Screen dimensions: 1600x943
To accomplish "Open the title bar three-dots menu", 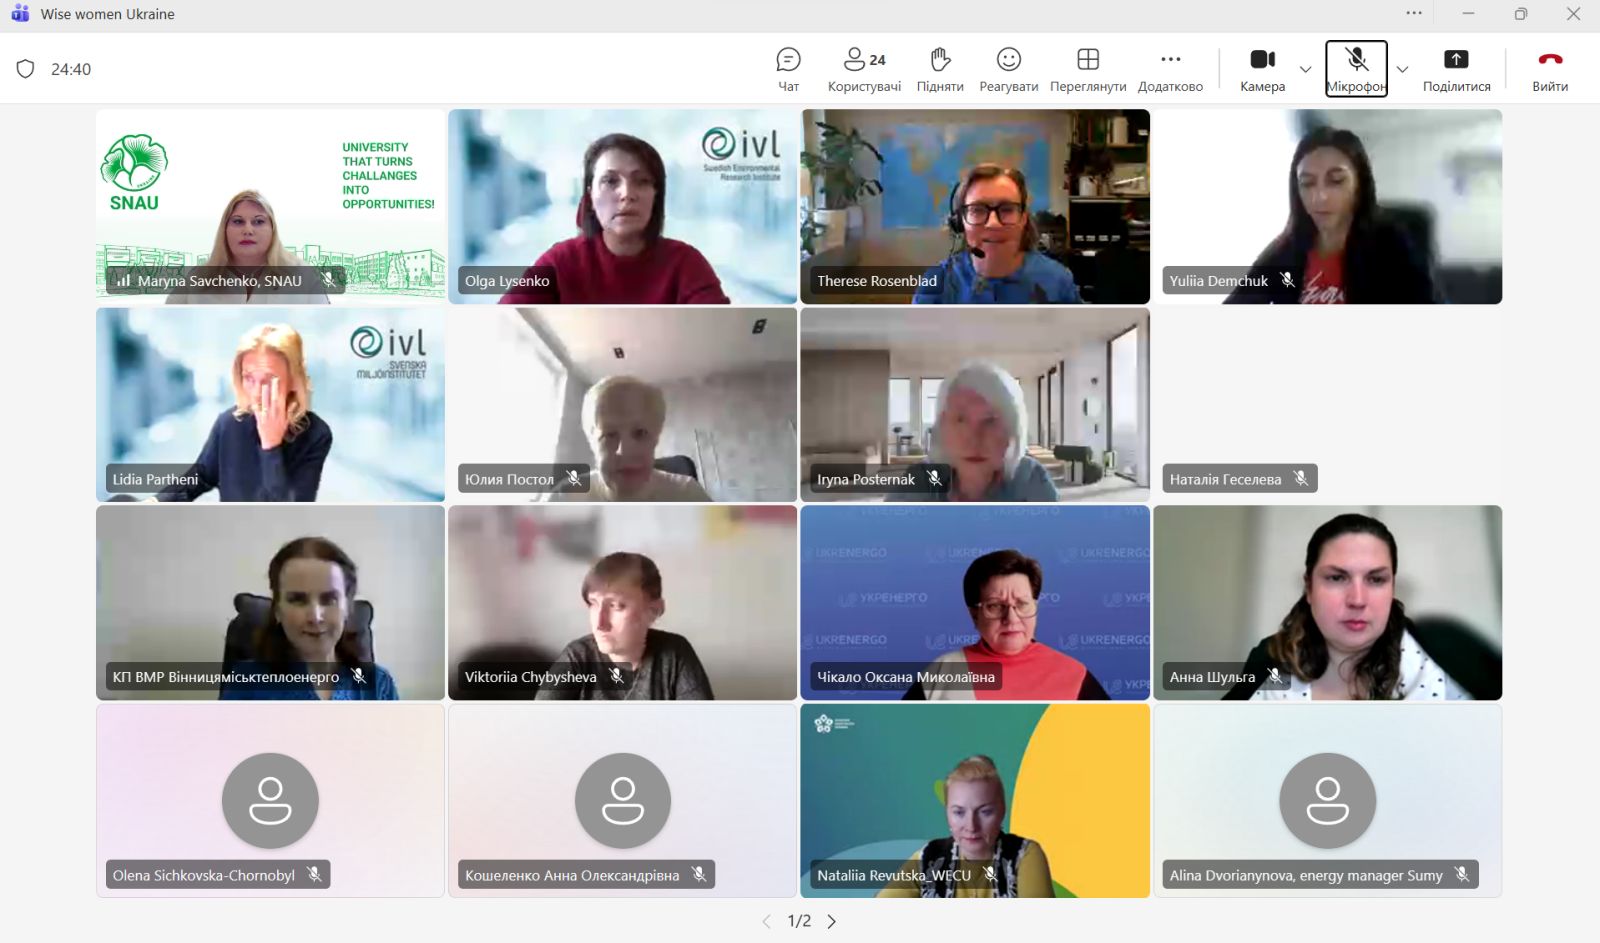I will pyautogui.click(x=1413, y=14).
